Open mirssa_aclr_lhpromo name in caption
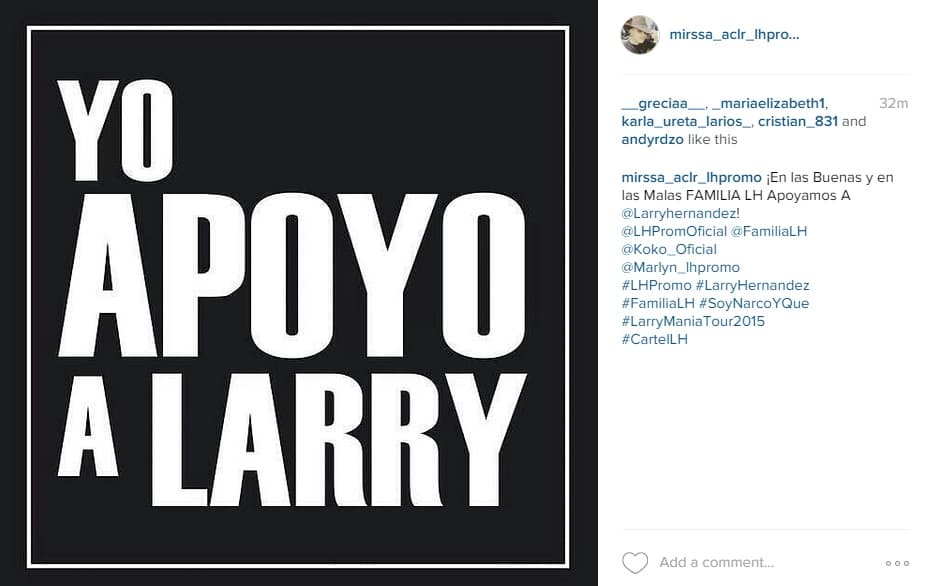This screenshot has height=586, width=925. (691, 178)
